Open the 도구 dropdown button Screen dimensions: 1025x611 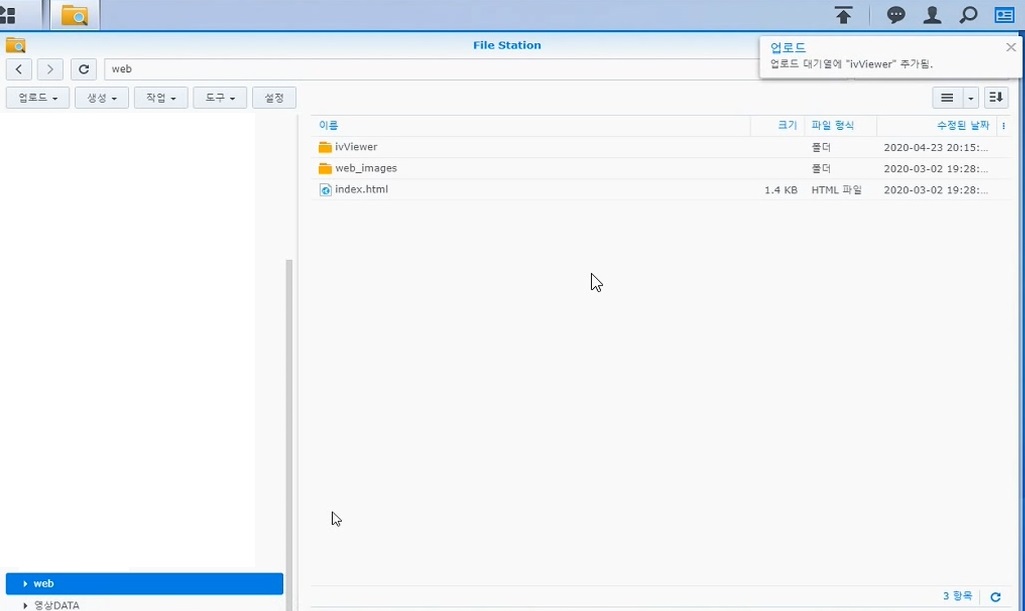[x=220, y=98]
